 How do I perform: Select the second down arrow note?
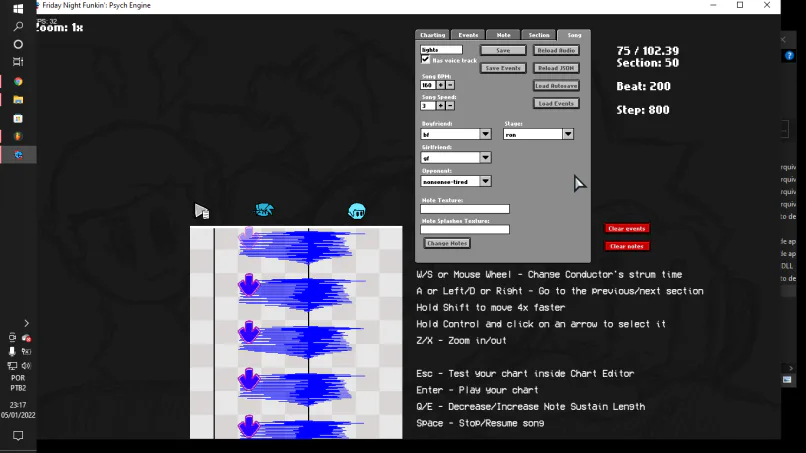click(x=249, y=284)
